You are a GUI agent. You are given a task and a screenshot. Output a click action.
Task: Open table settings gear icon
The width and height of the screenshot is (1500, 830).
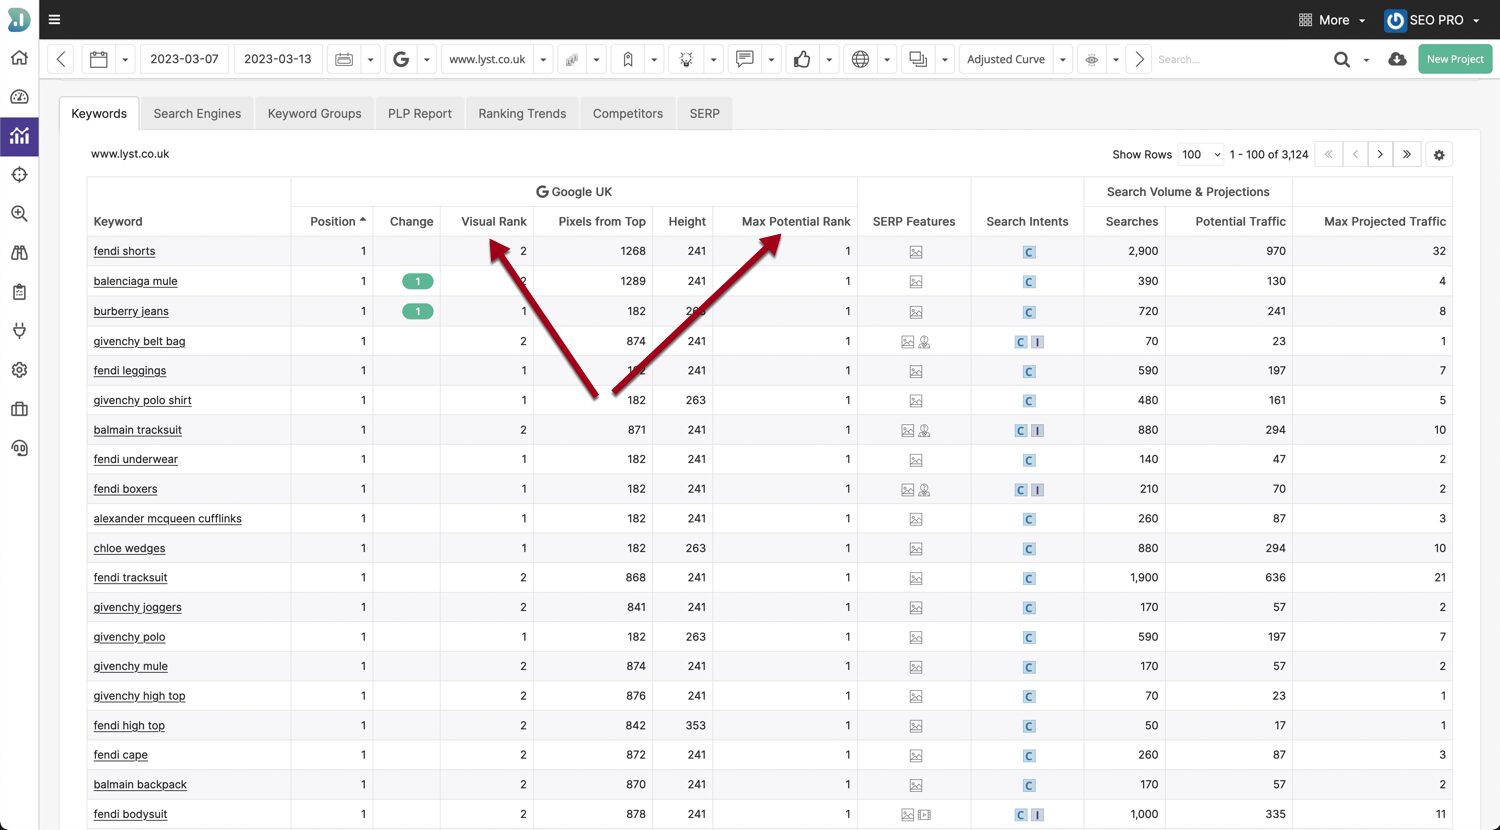point(1439,155)
